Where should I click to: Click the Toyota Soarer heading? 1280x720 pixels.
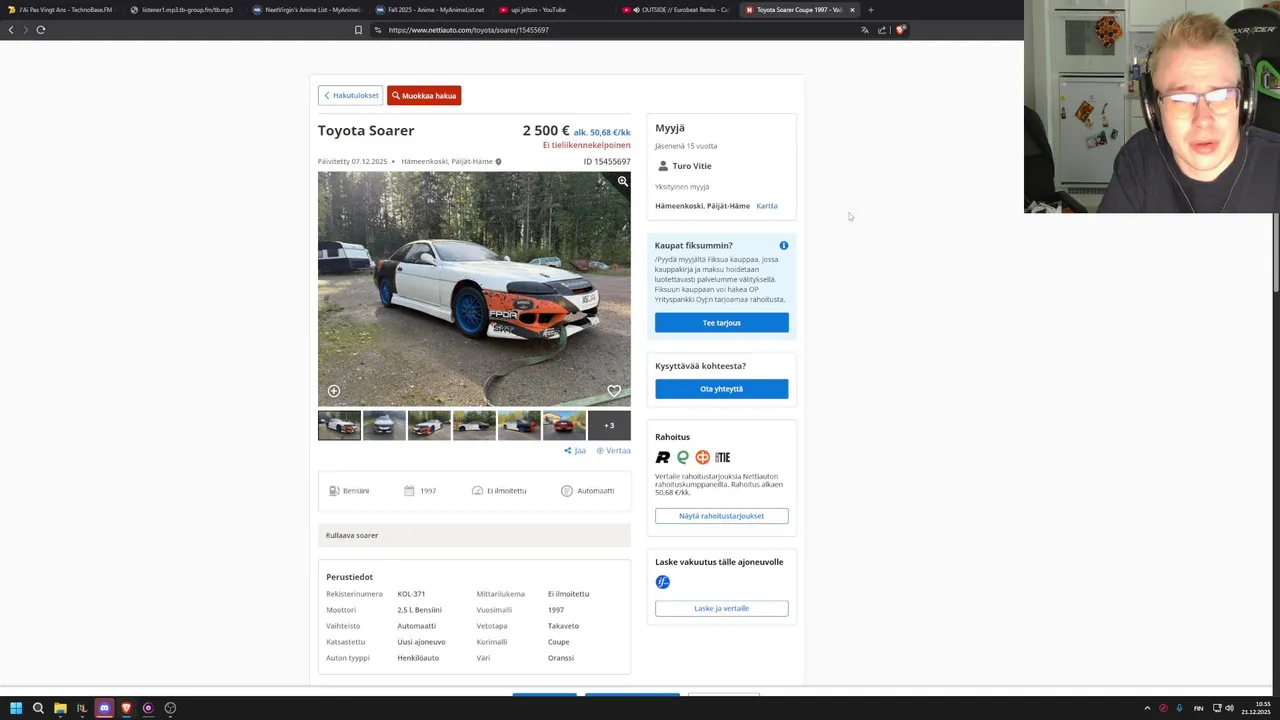click(366, 130)
